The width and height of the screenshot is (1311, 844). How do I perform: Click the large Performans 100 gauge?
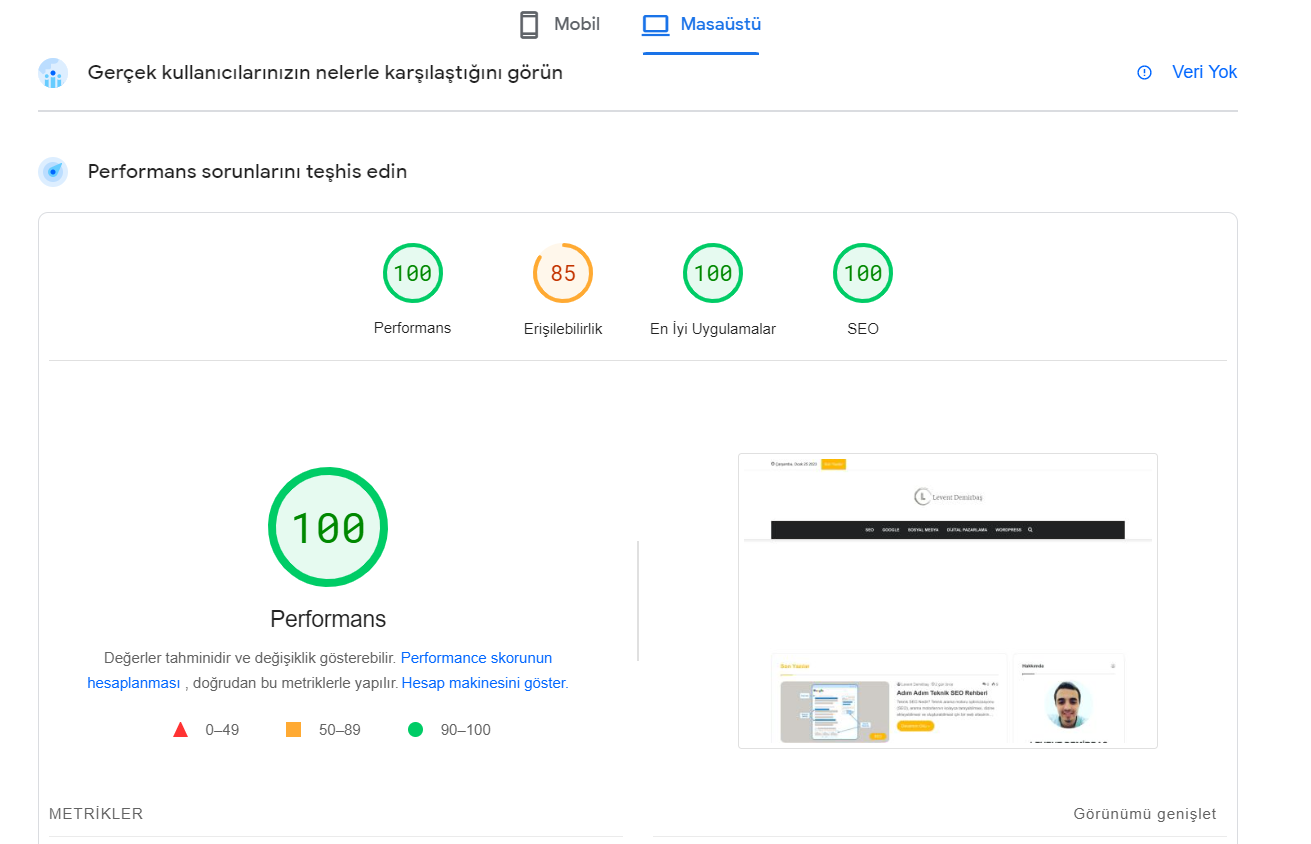(x=328, y=527)
